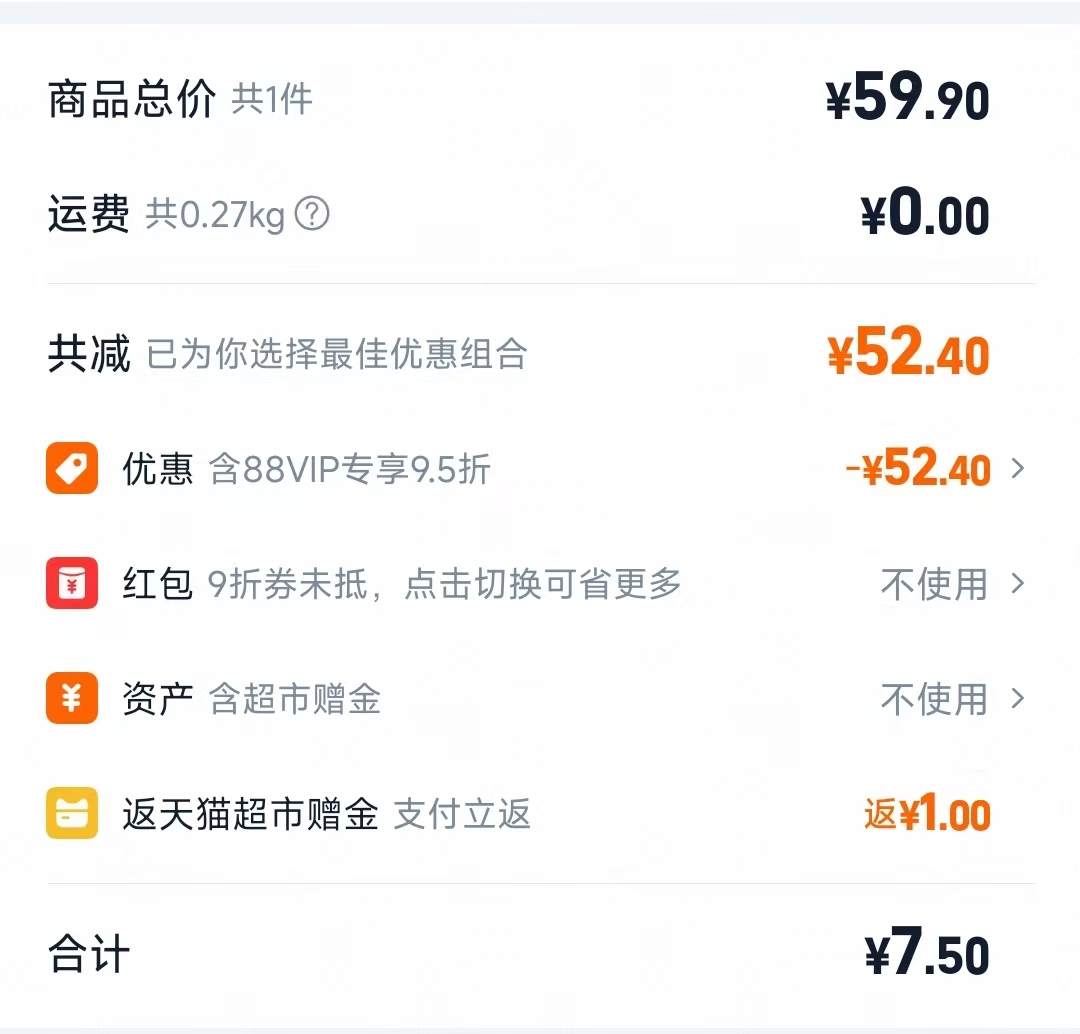1080x1034 pixels.
Task: Click the 红包 red envelope icon
Action: coord(70,585)
